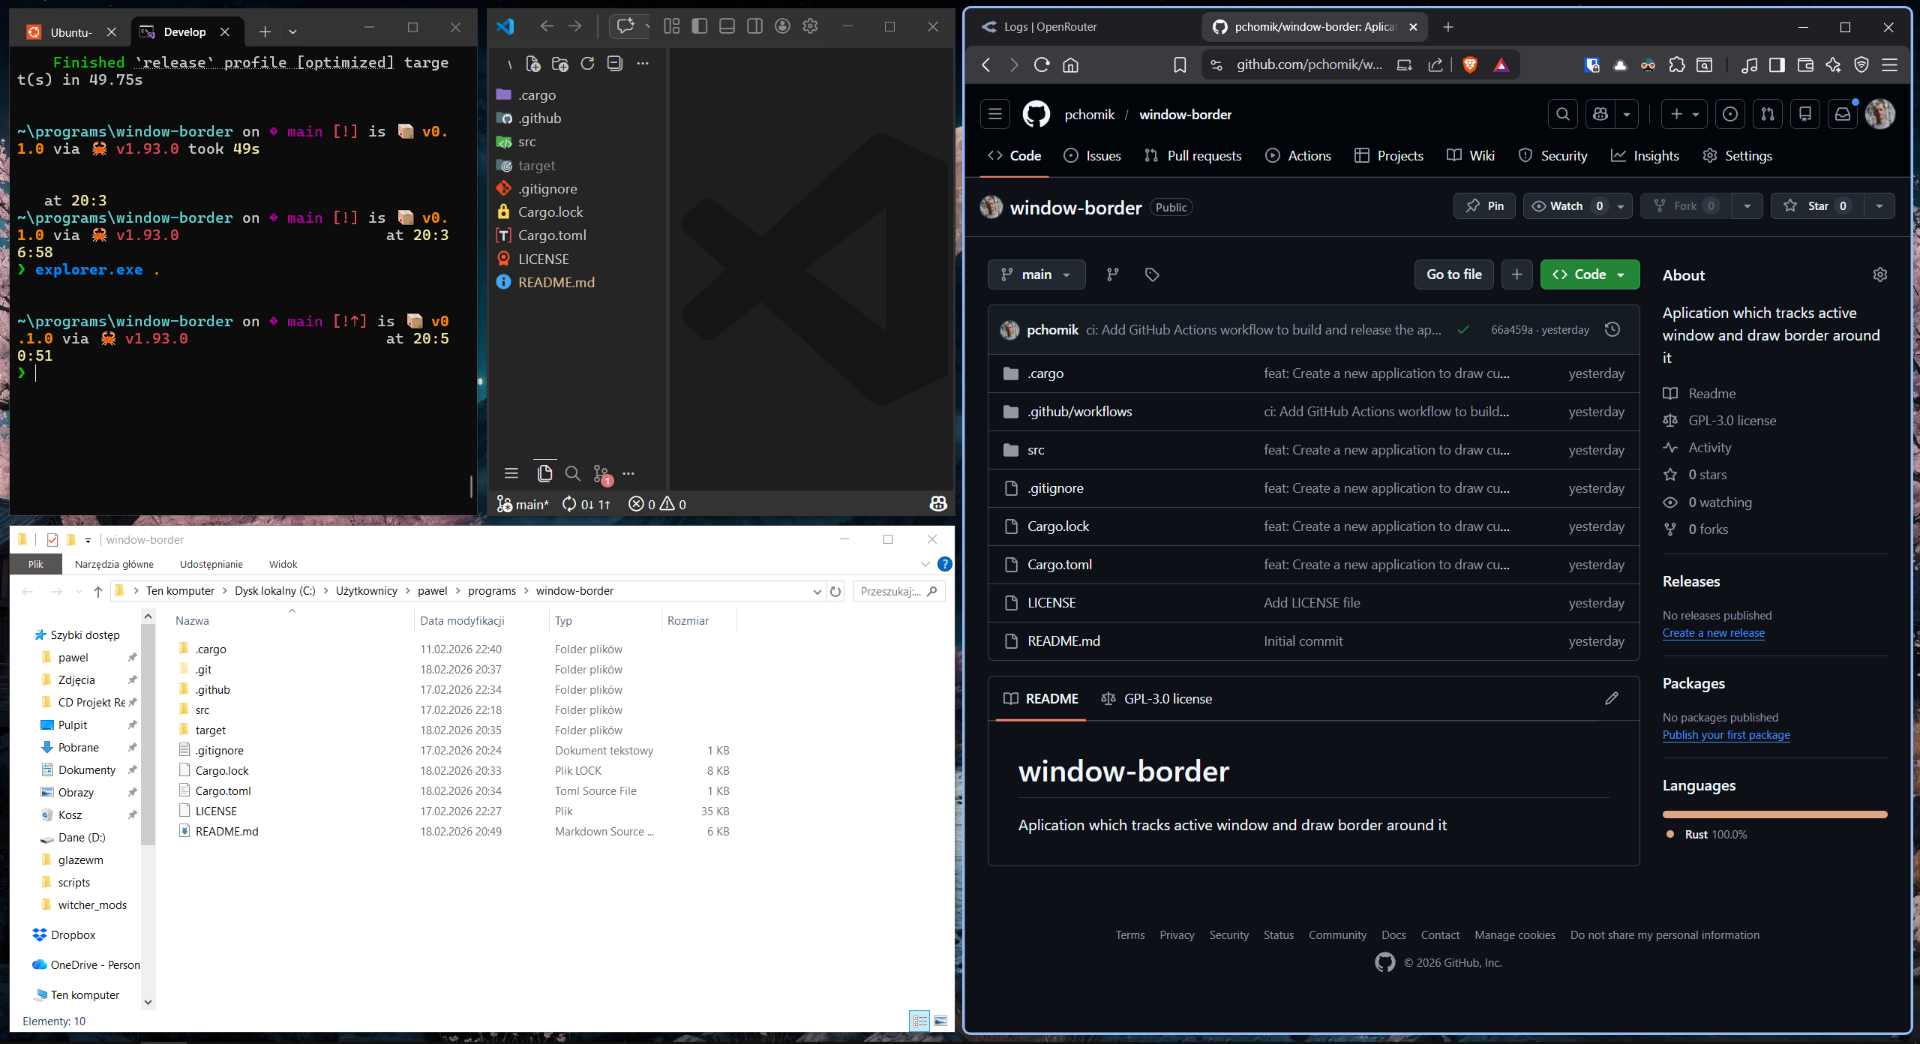The height and width of the screenshot is (1044, 1920).
Task: Switch to the Actions tab
Action: pos(1298,156)
